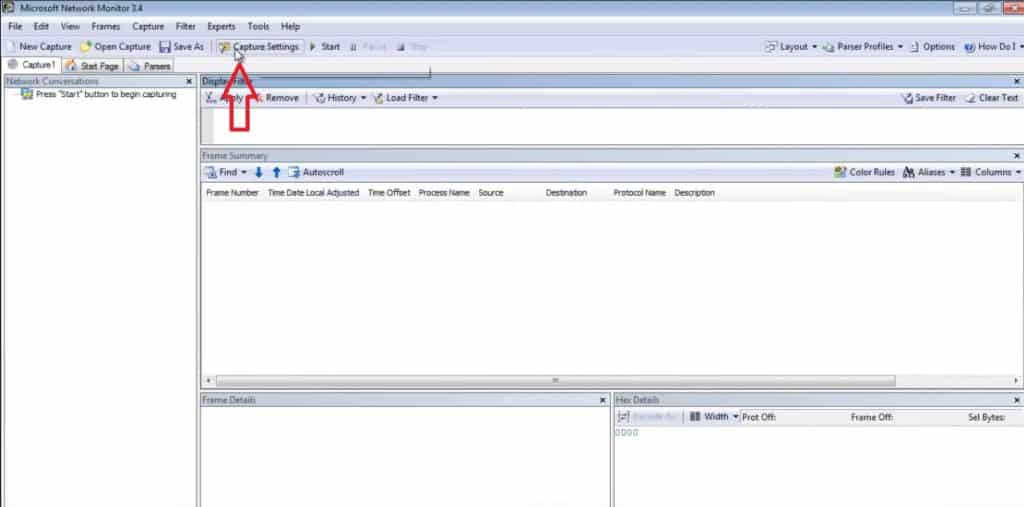Click the blue down arrow find-next icon
The width and height of the screenshot is (1024, 507).
coord(259,172)
